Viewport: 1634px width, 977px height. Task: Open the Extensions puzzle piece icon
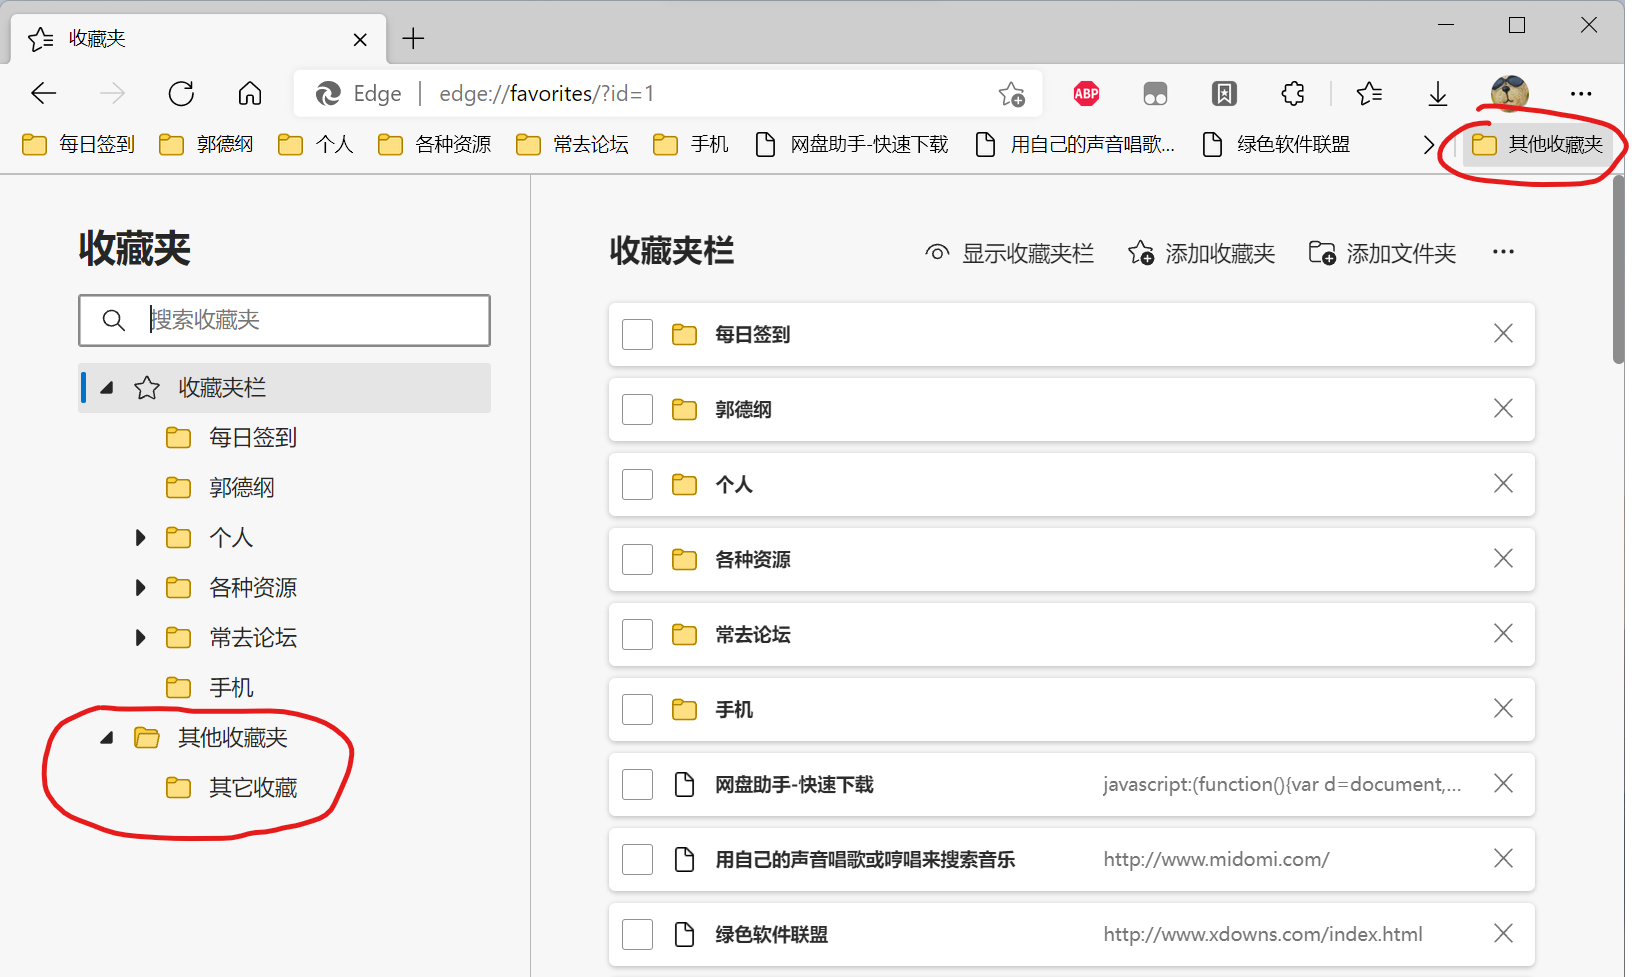pyautogui.click(x=1292, y=94)
